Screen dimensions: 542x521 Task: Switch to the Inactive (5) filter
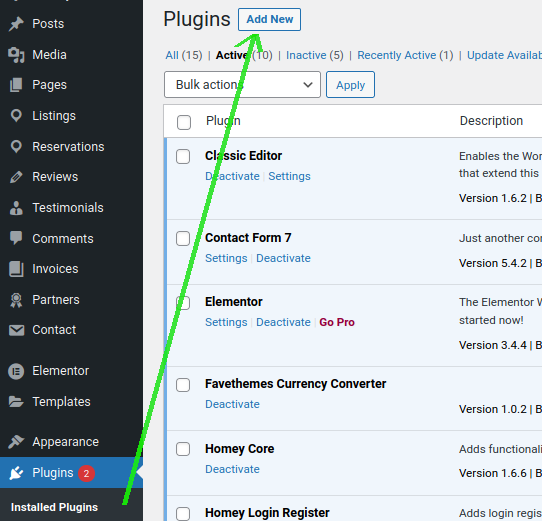click(x=315, y=55)
